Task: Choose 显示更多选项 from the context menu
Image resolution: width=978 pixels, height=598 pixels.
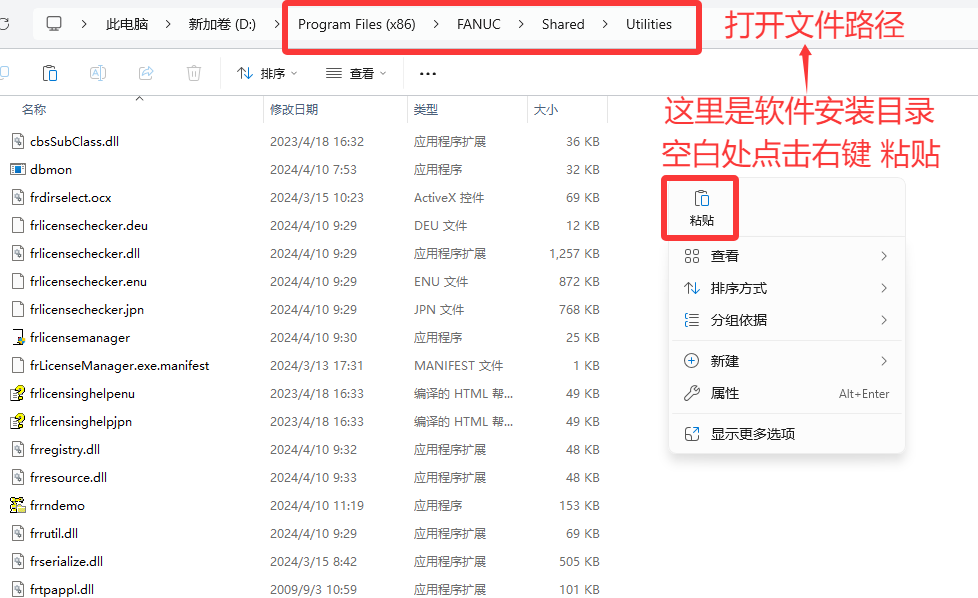Action: pyautogui.click(x=752, y=434)
